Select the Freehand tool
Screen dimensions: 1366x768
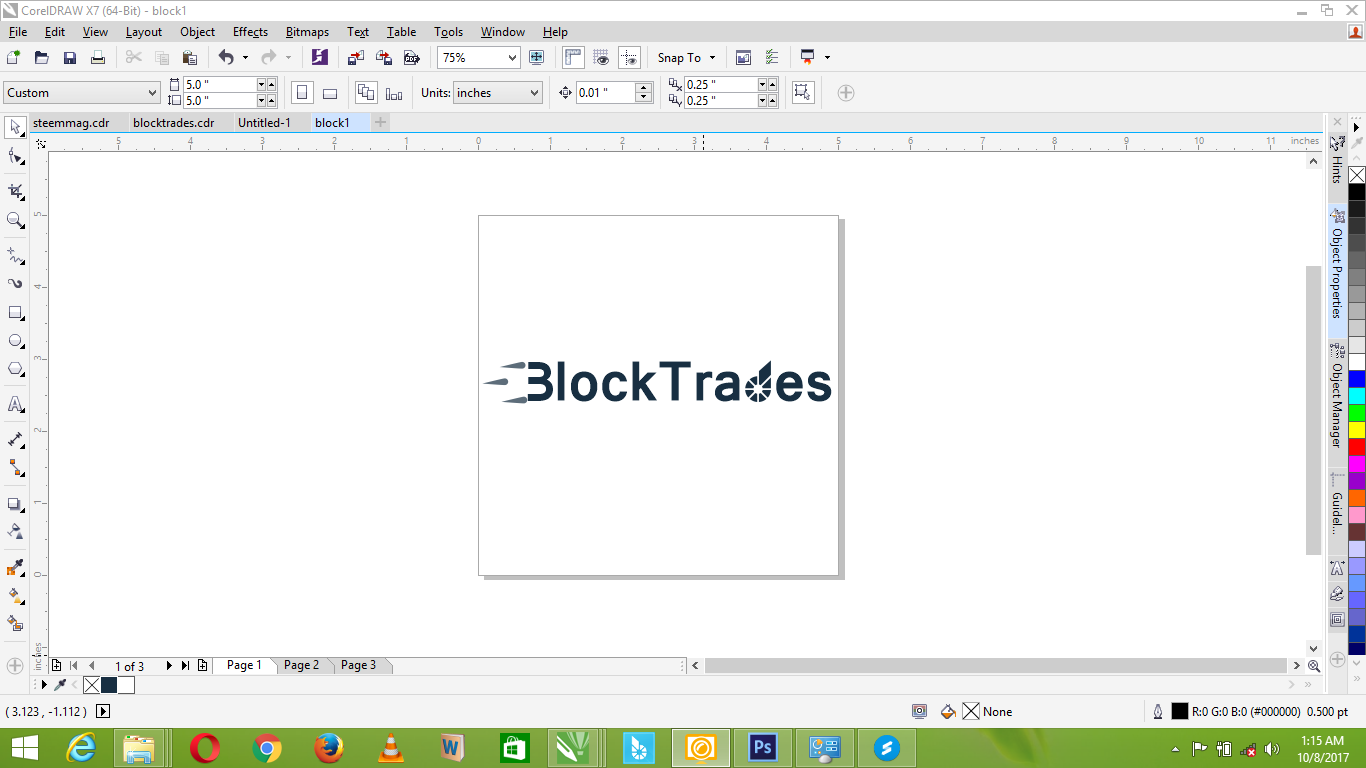[15, 255]
